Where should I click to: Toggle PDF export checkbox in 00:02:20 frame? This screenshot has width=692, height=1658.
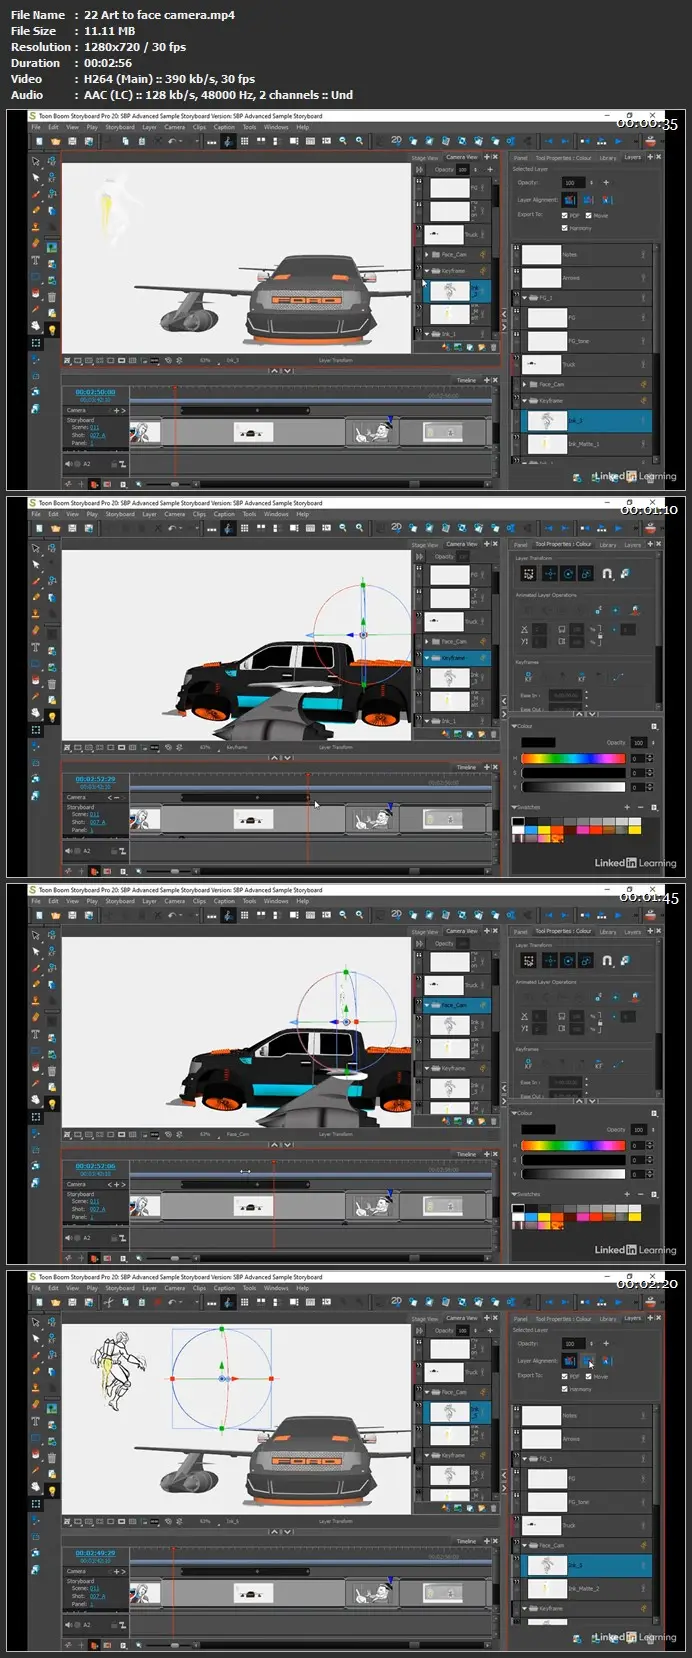(565, 1376)
